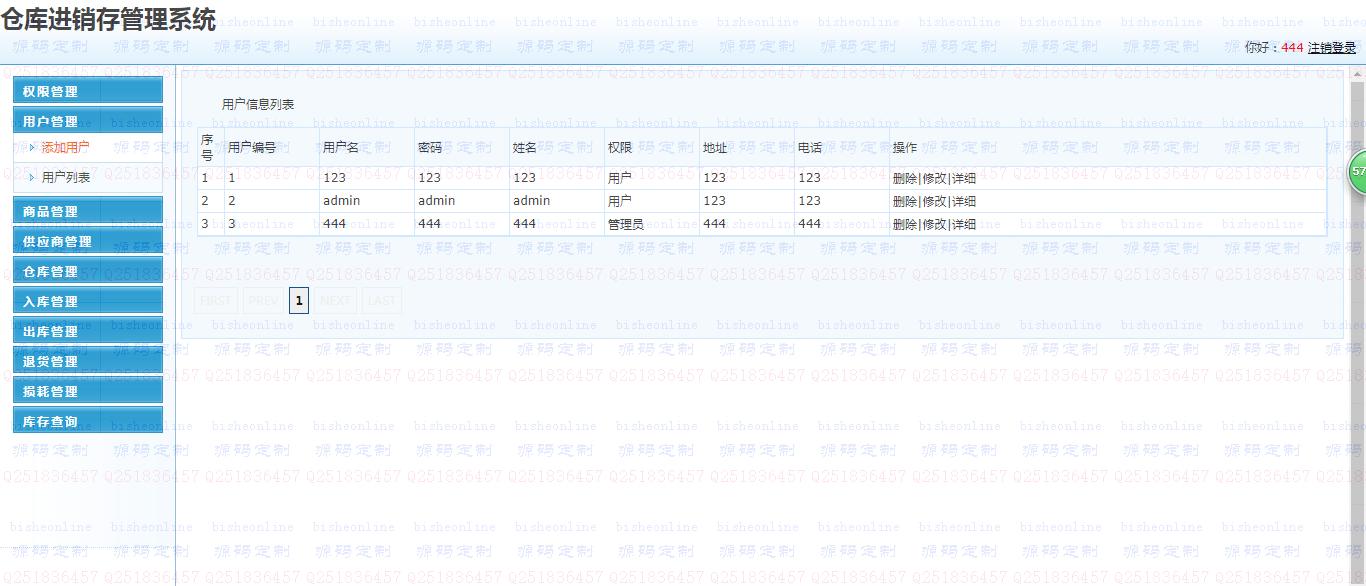Image resolution: width=1366 pixels, height=586 pixels.
Task: Click the arrow bullet beside 添加用户
Action: pos(32,147)
